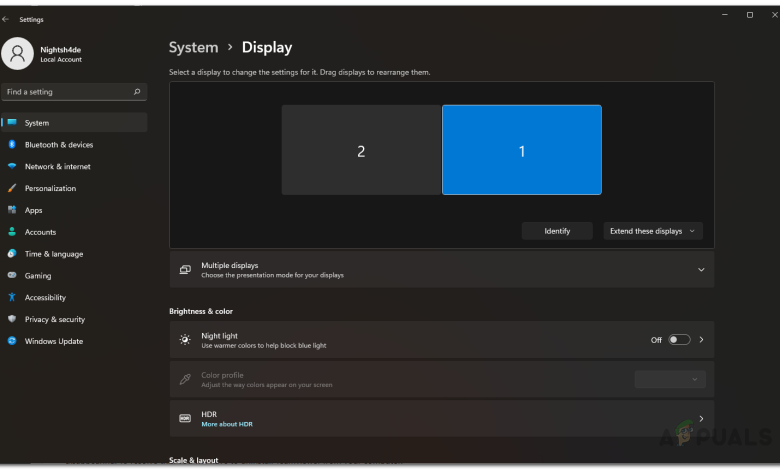Open the Color profile dropdown
The height and width of the screenshot is (470, 780).
[x=670, y=380]
